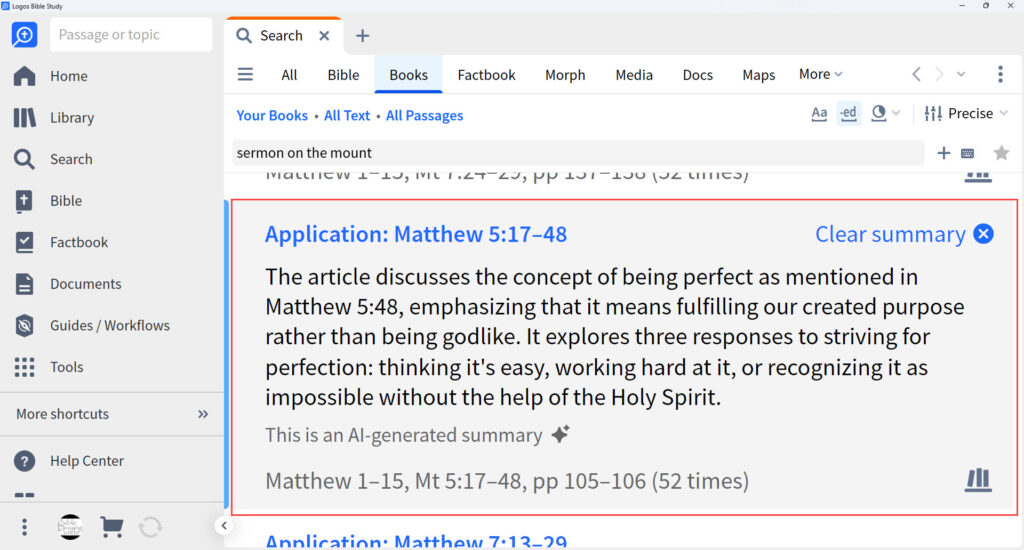The width and height of the screenshot is (1024, 550).
Task: Switch to the Morph search tab
Action: tap(565, 75)
